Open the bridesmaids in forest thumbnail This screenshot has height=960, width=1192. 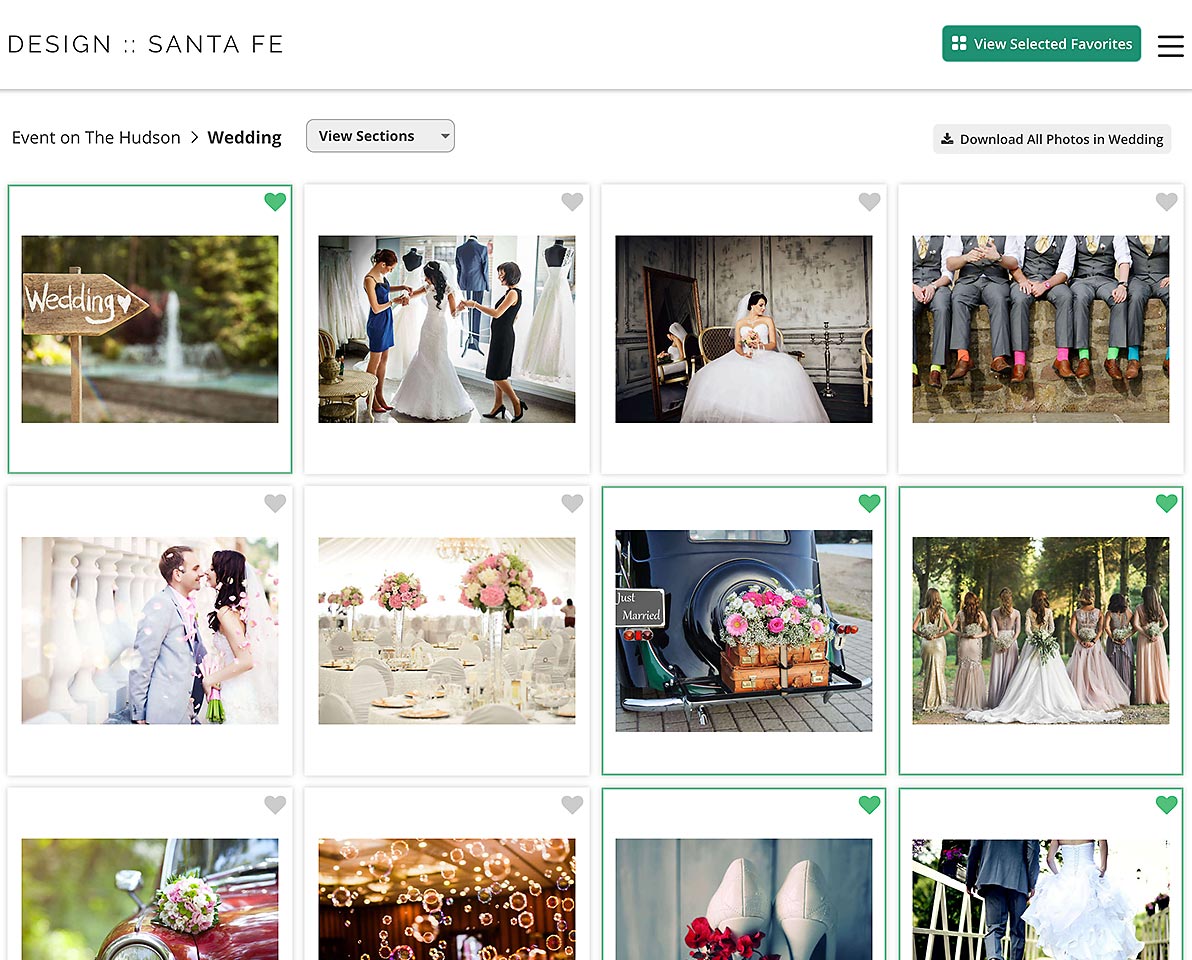coord(1041,631)
